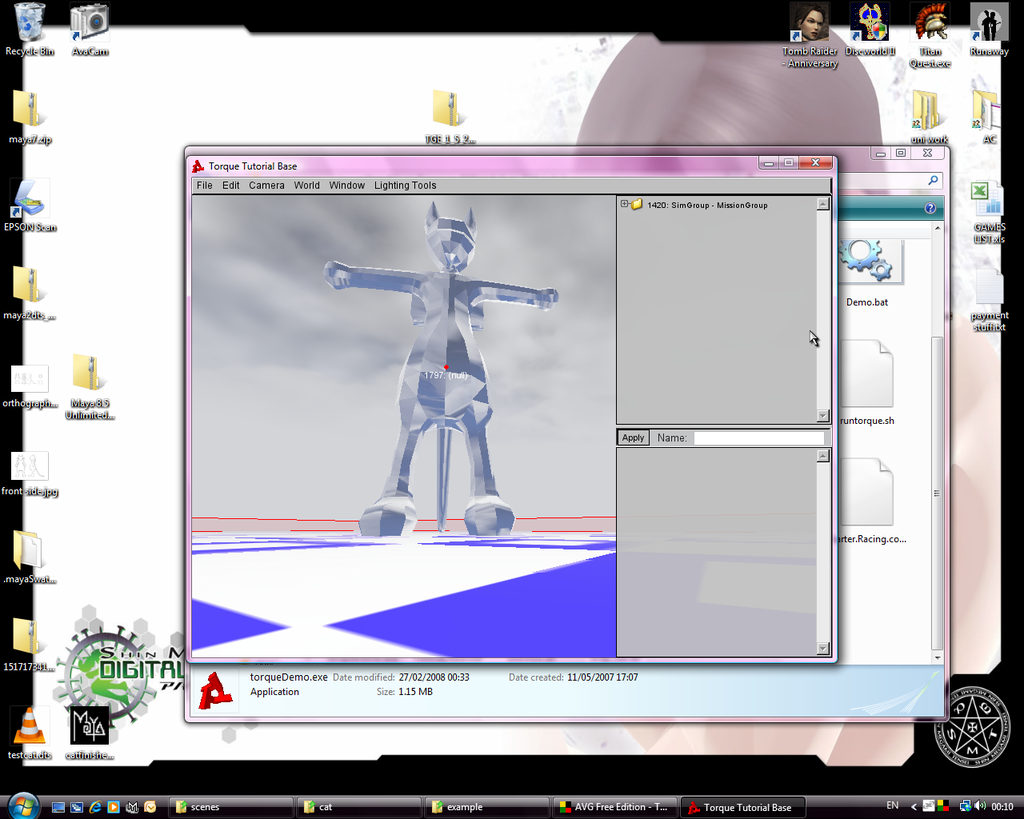Open the testcat.dts VLC file icon
1024x819 pixels.
(x=29, y=725)
